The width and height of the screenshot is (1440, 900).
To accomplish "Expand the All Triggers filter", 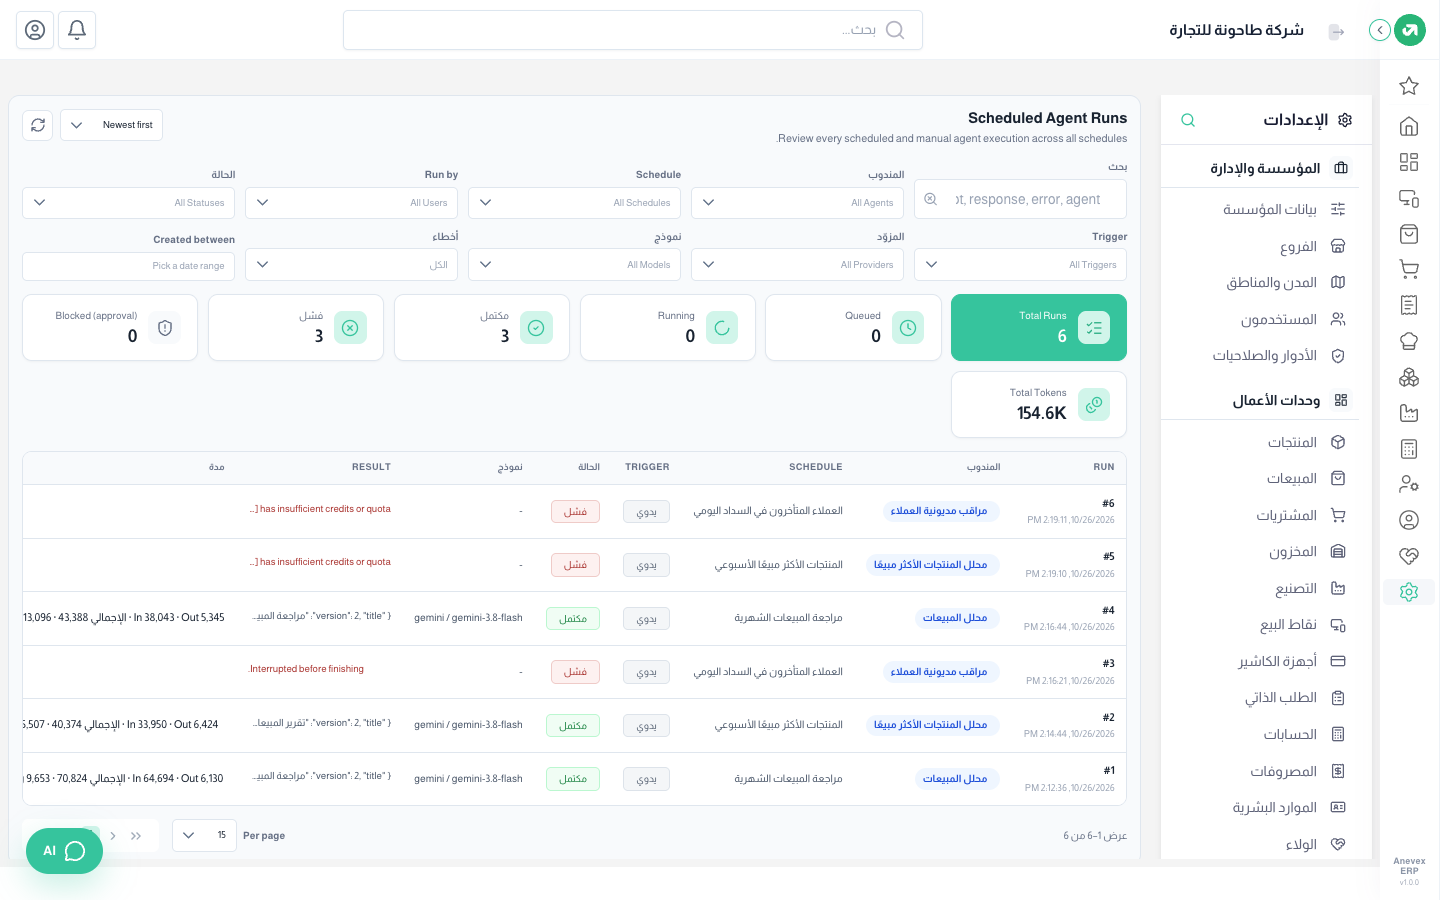I will pyautogui.click(x=1021, y=265).
